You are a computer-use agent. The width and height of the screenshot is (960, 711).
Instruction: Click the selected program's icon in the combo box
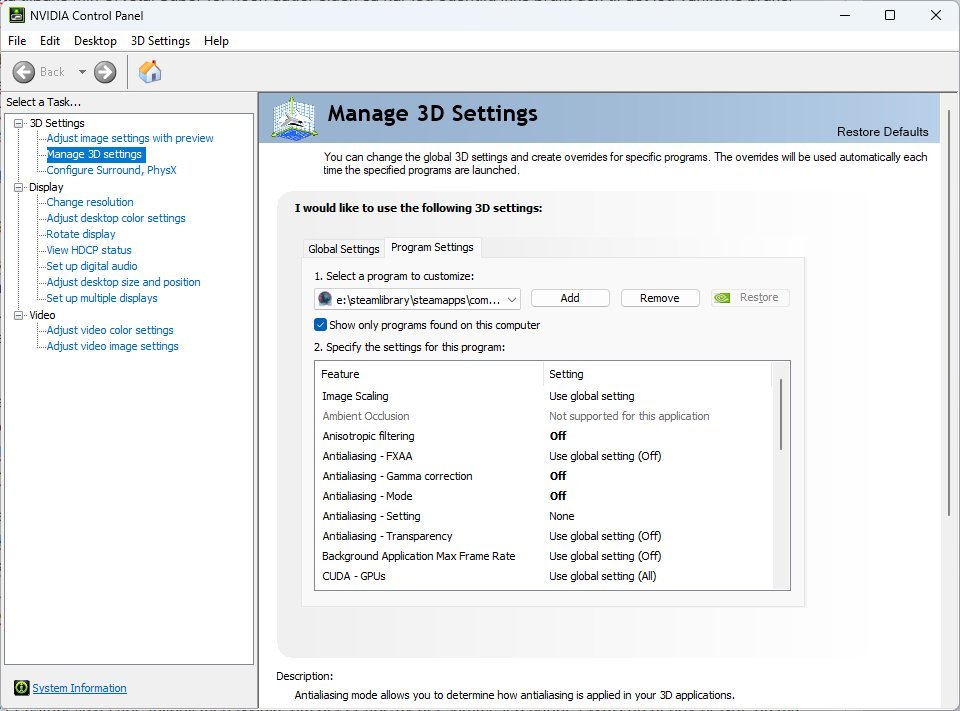[x=325, y=299]
